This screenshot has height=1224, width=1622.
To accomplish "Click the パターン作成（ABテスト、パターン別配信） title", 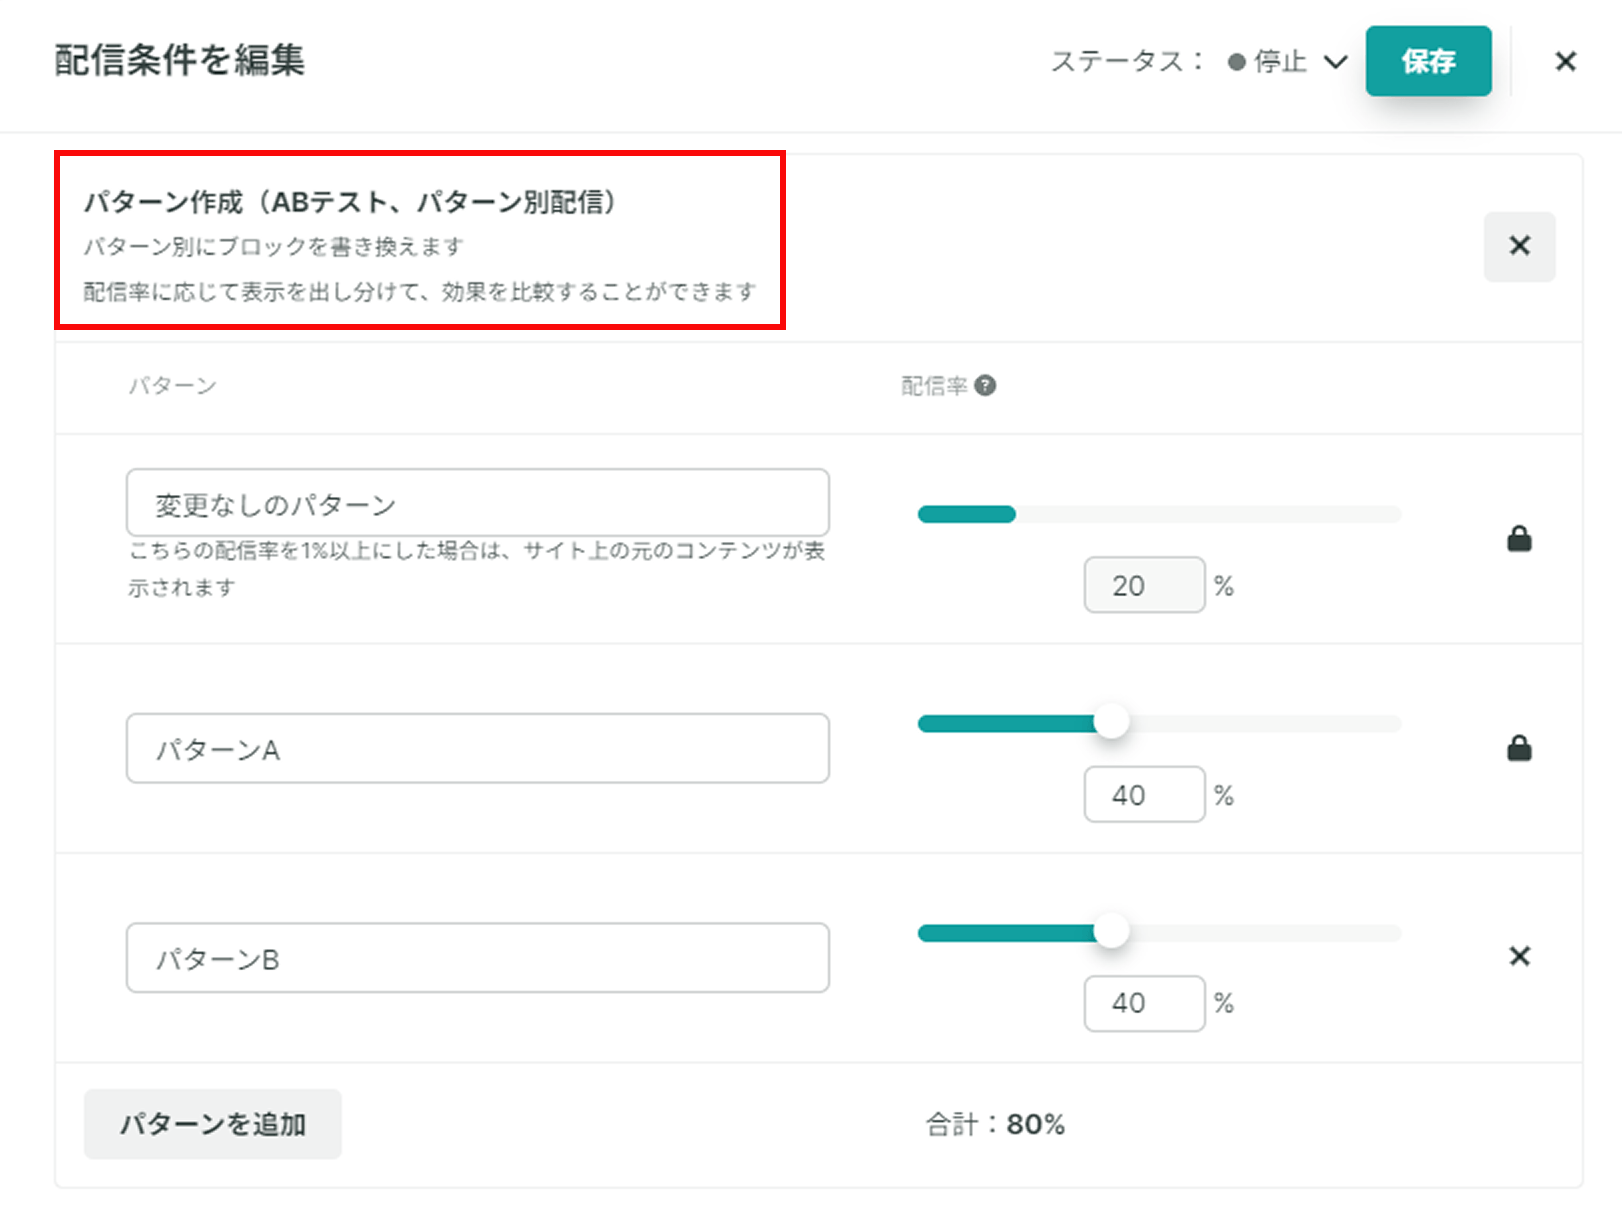I will pyautogui.click(x=350, y=202).
